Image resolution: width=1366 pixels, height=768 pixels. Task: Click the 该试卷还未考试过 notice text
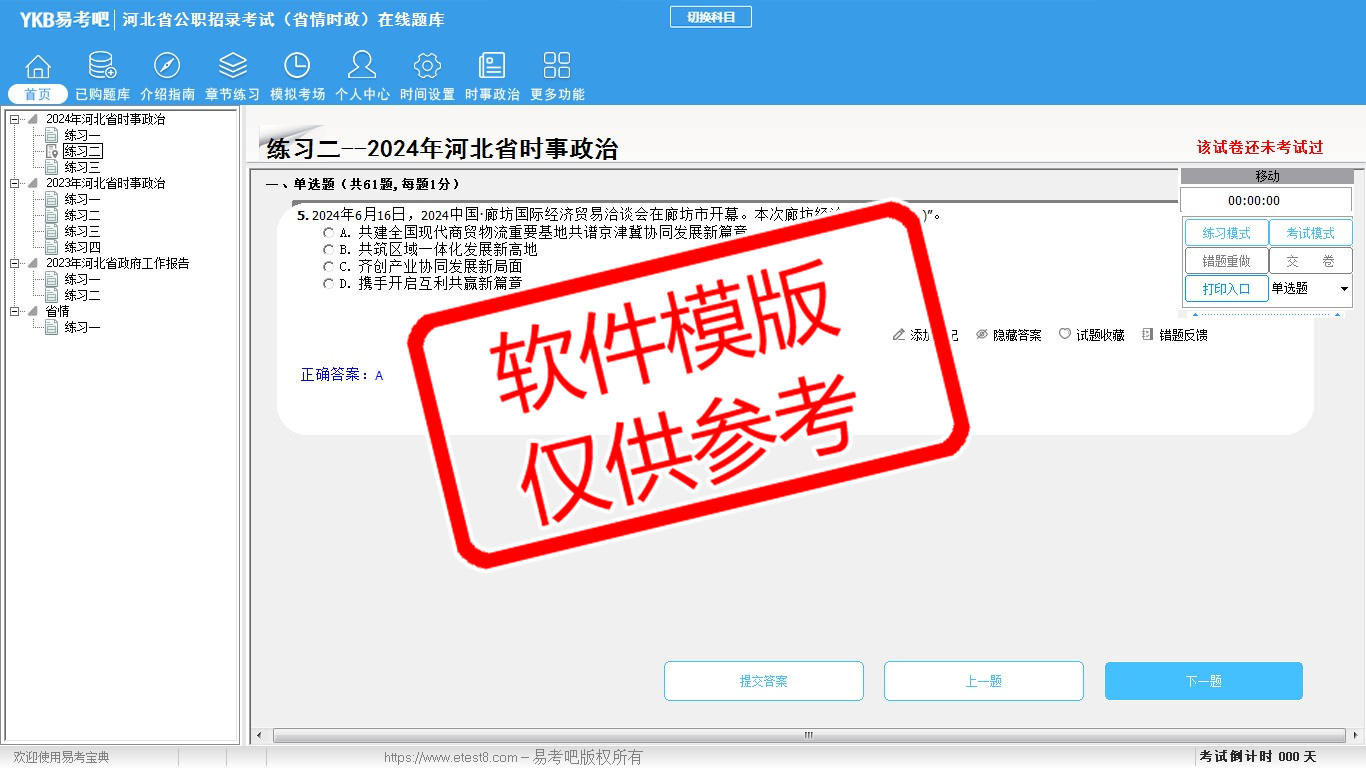click(1260, 147)
